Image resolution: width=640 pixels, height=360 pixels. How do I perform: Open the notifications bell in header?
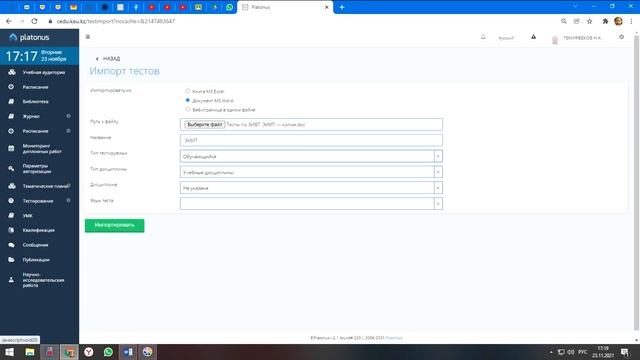coord(483,37)
